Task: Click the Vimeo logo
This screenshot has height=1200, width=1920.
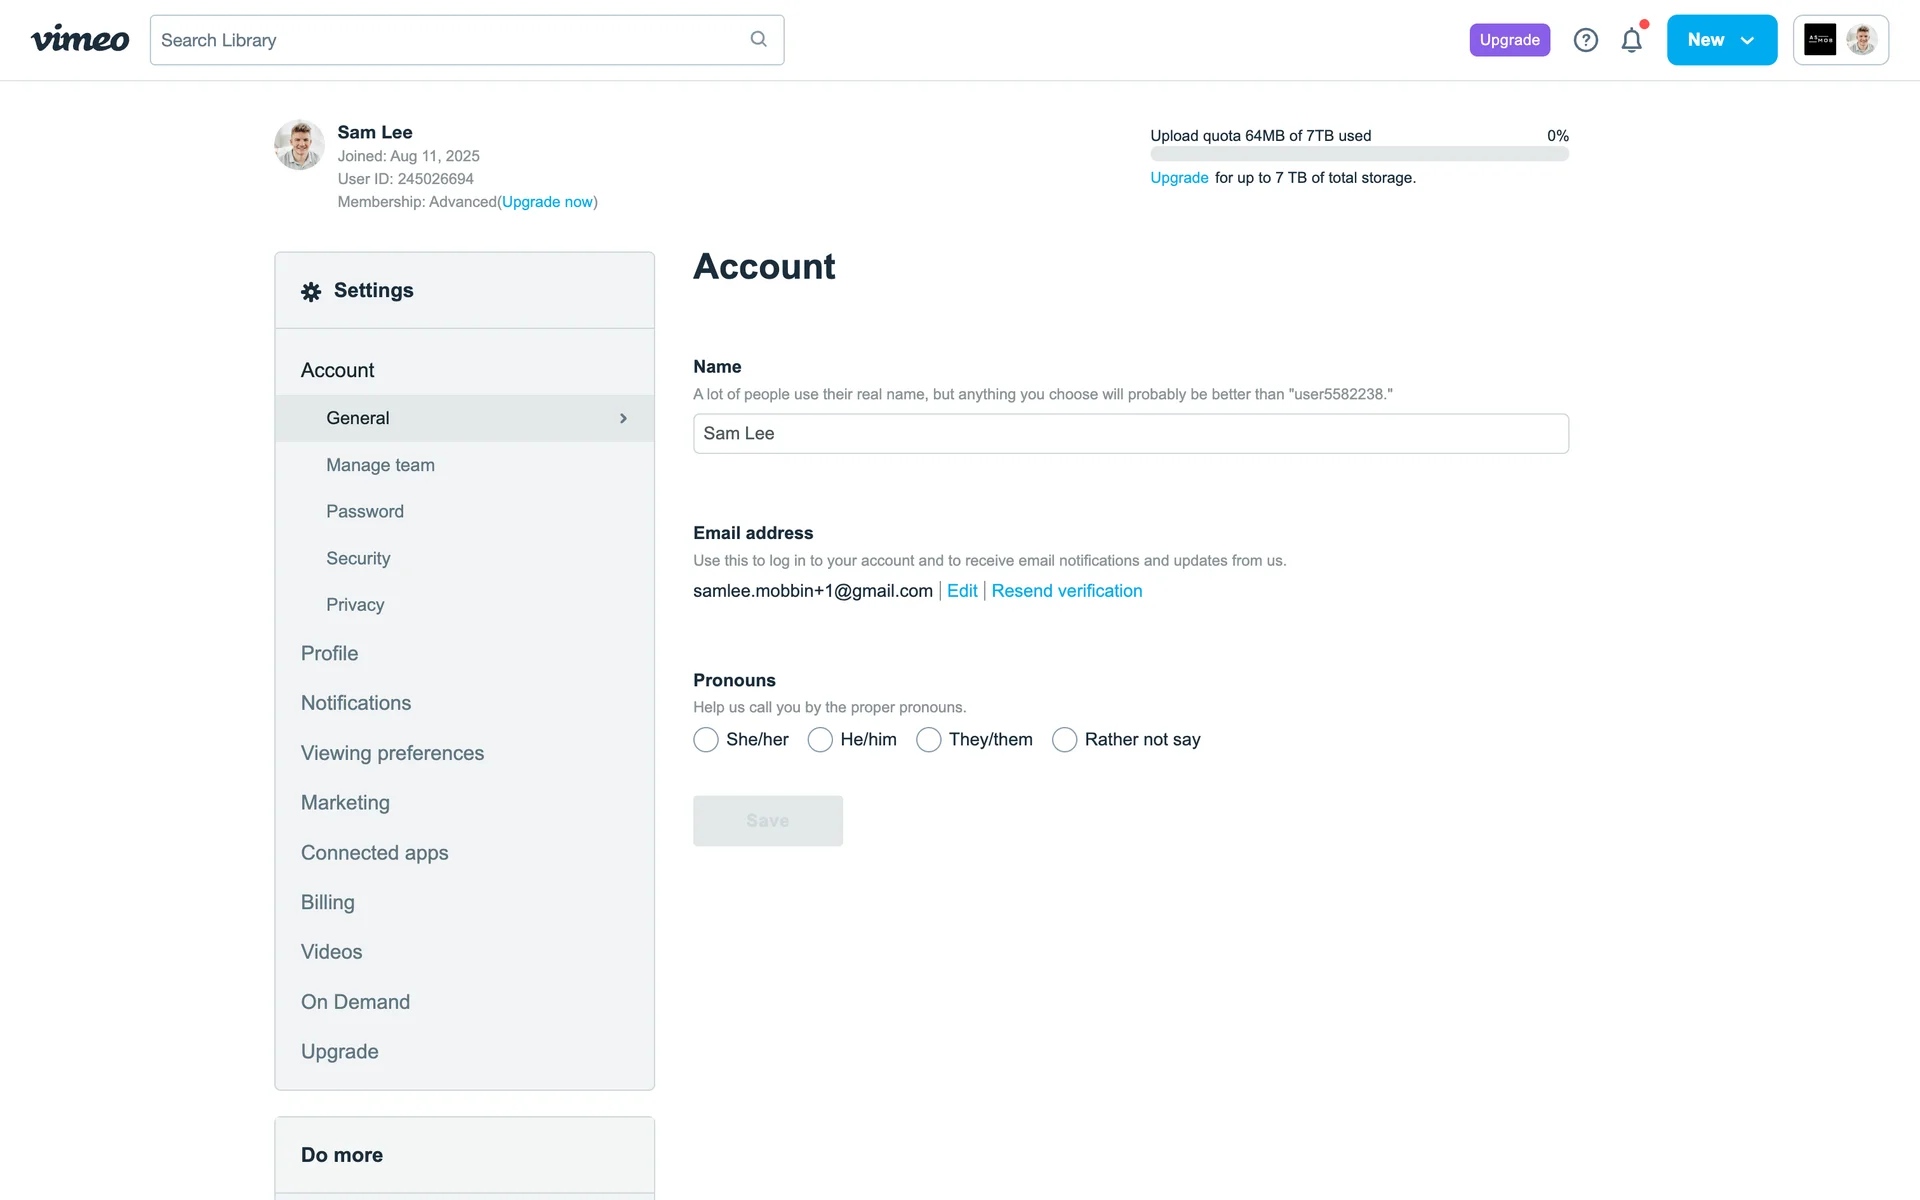Action: point(80,40)
